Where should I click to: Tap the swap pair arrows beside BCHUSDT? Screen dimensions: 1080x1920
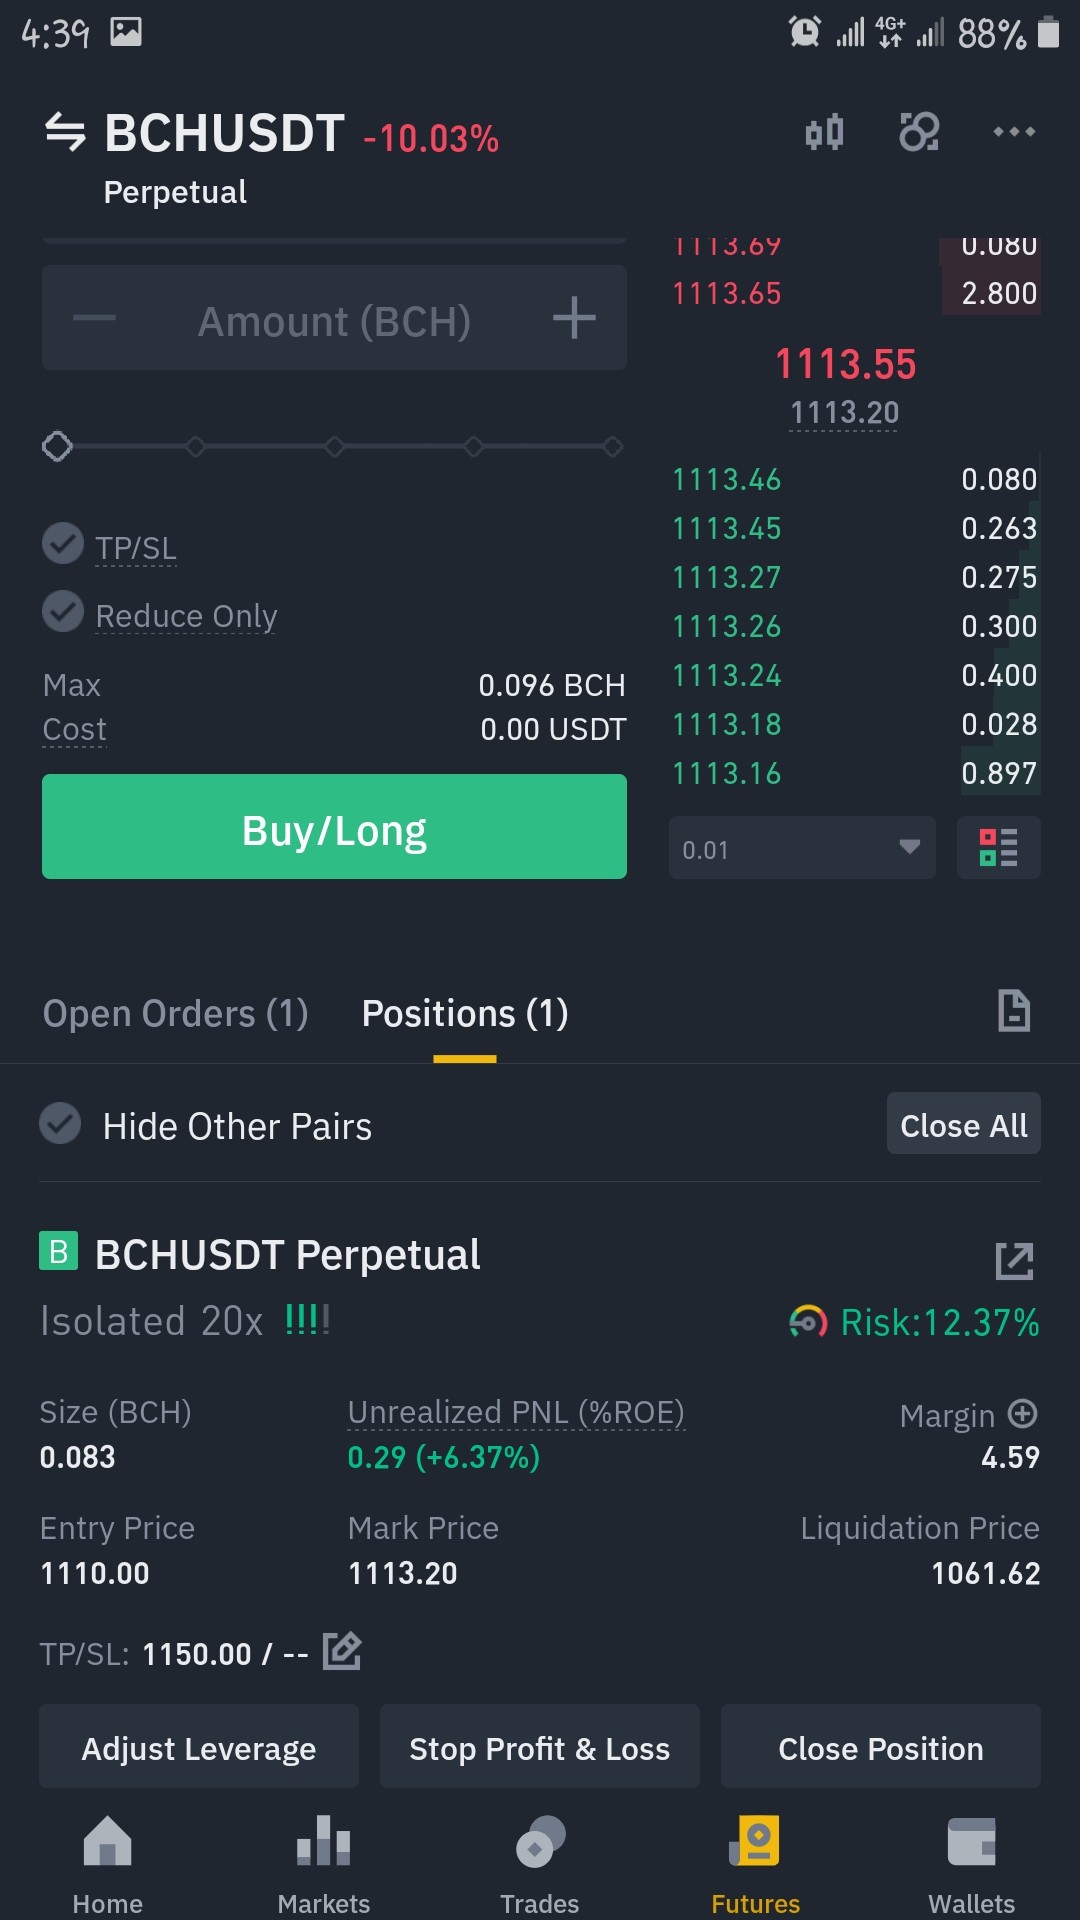[66, 132]
